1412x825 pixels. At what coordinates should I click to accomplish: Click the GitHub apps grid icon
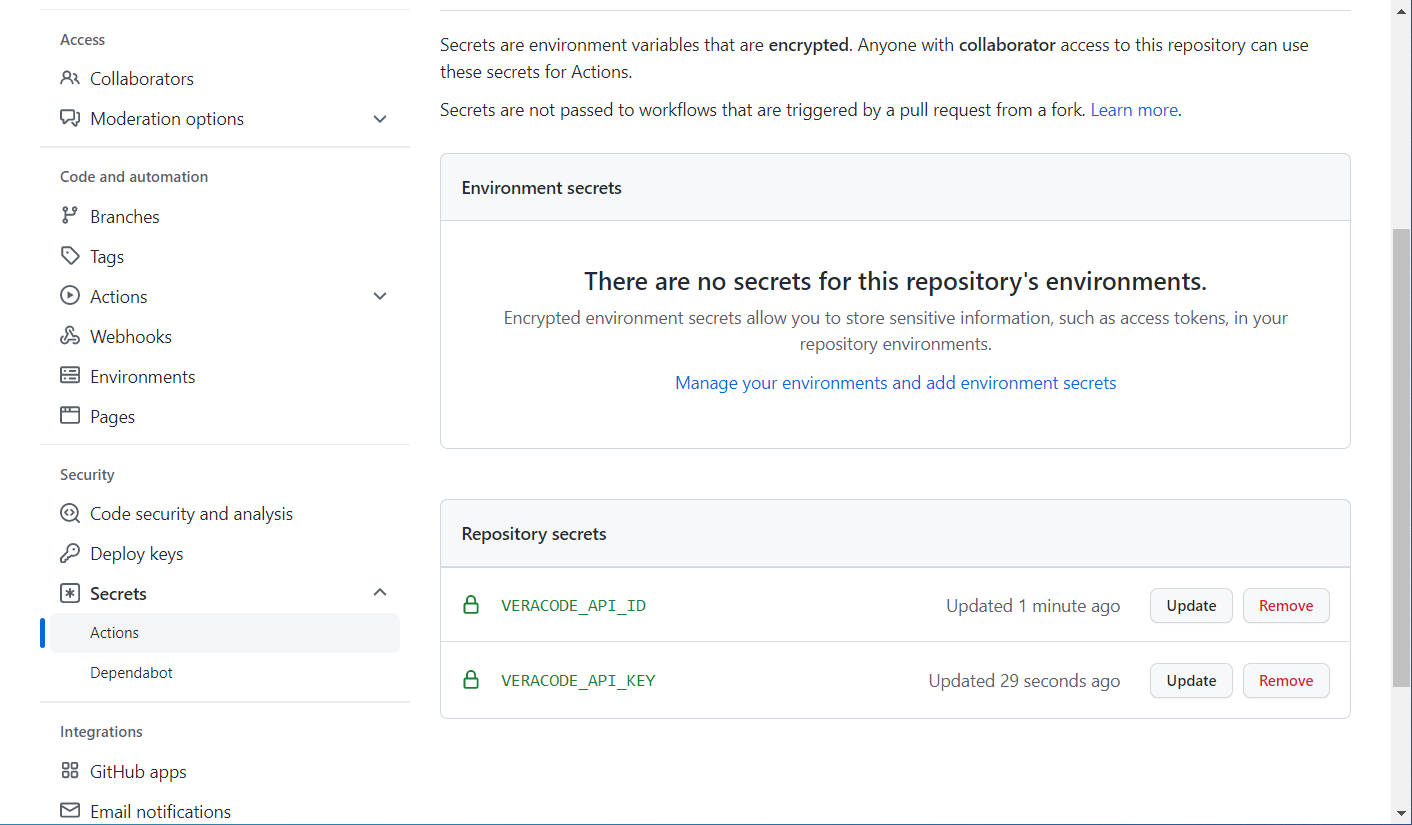tap(70, 771)
